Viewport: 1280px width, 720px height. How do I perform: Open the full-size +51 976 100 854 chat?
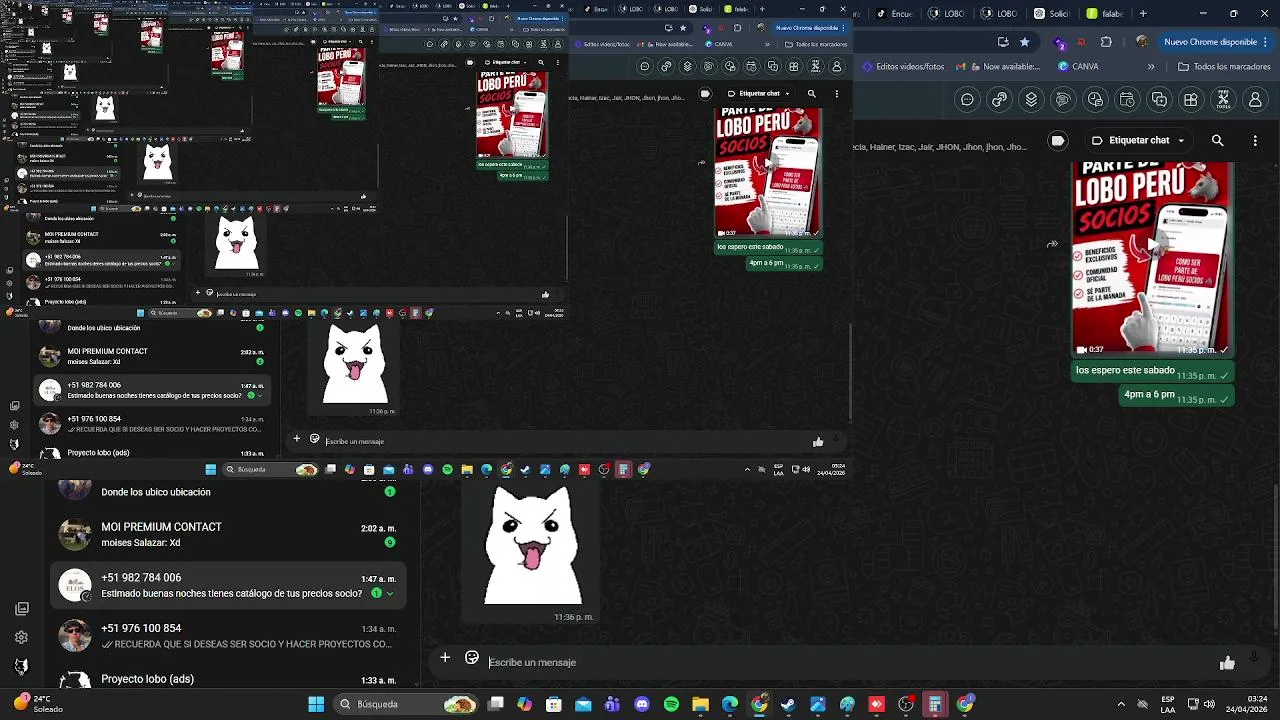click(x=228, y=636)
